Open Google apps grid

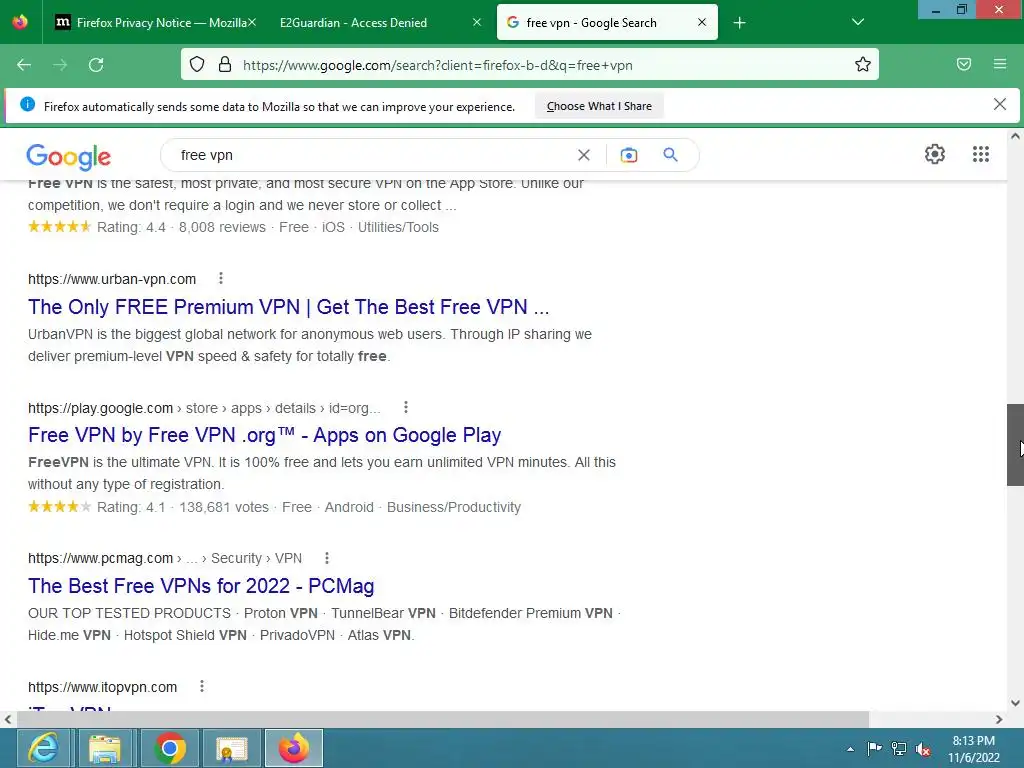click(980, 154)
